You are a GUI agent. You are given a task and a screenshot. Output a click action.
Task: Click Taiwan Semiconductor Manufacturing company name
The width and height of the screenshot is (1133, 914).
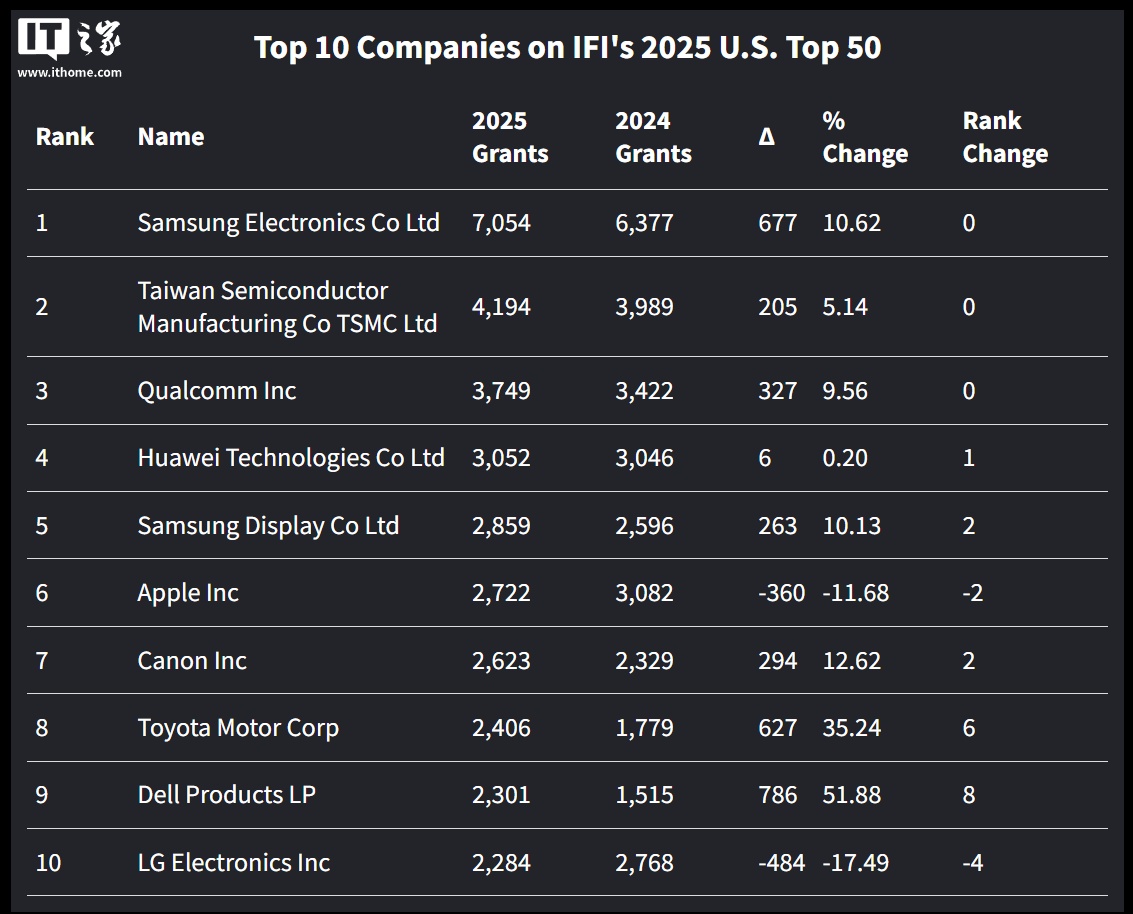click(x=287, y=307)
